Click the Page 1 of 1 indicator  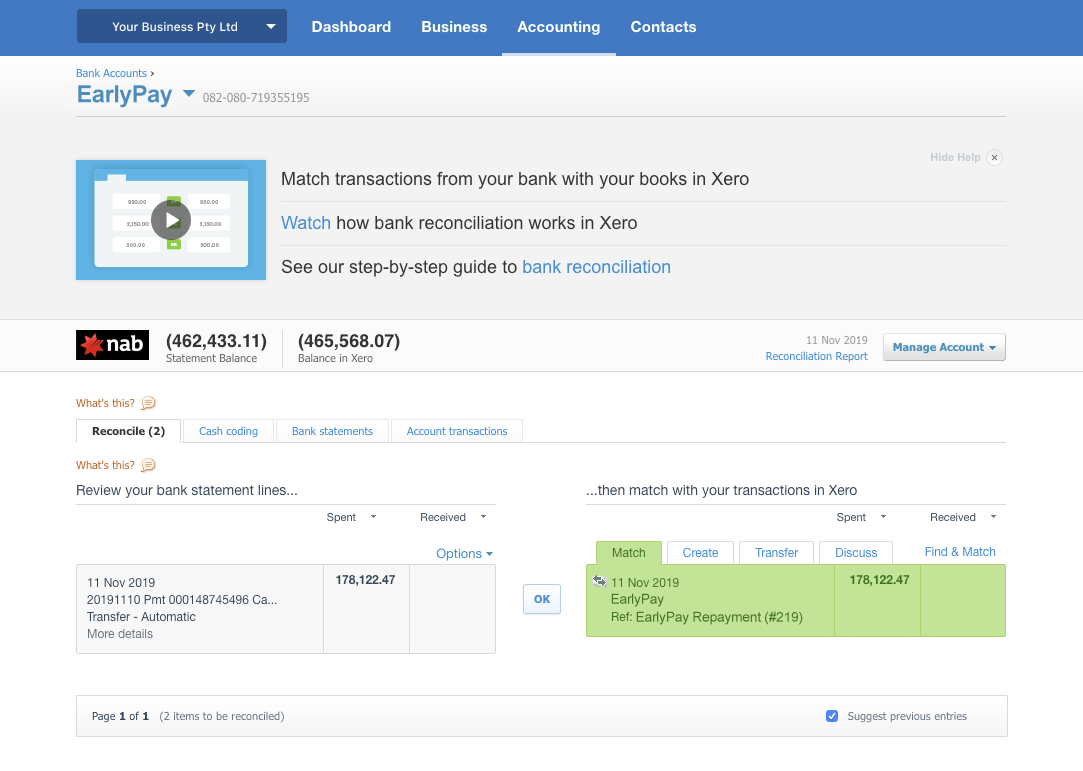pyautogui.click(x=120, y=716)
